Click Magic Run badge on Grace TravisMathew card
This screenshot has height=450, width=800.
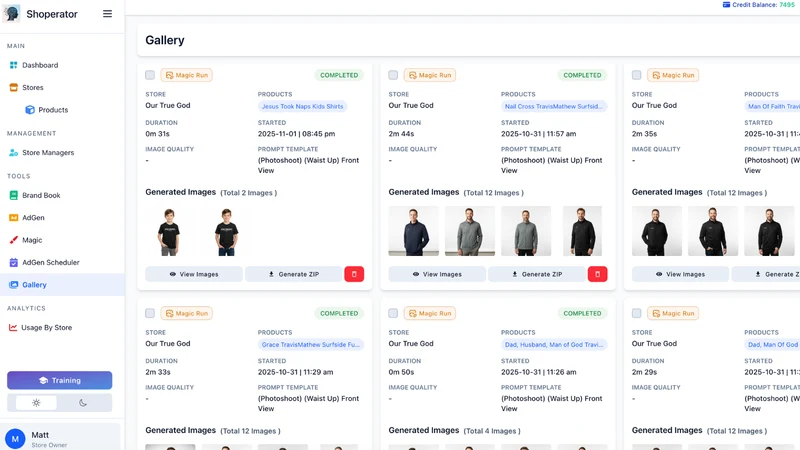pyautogui.click(x=187, y=313)
